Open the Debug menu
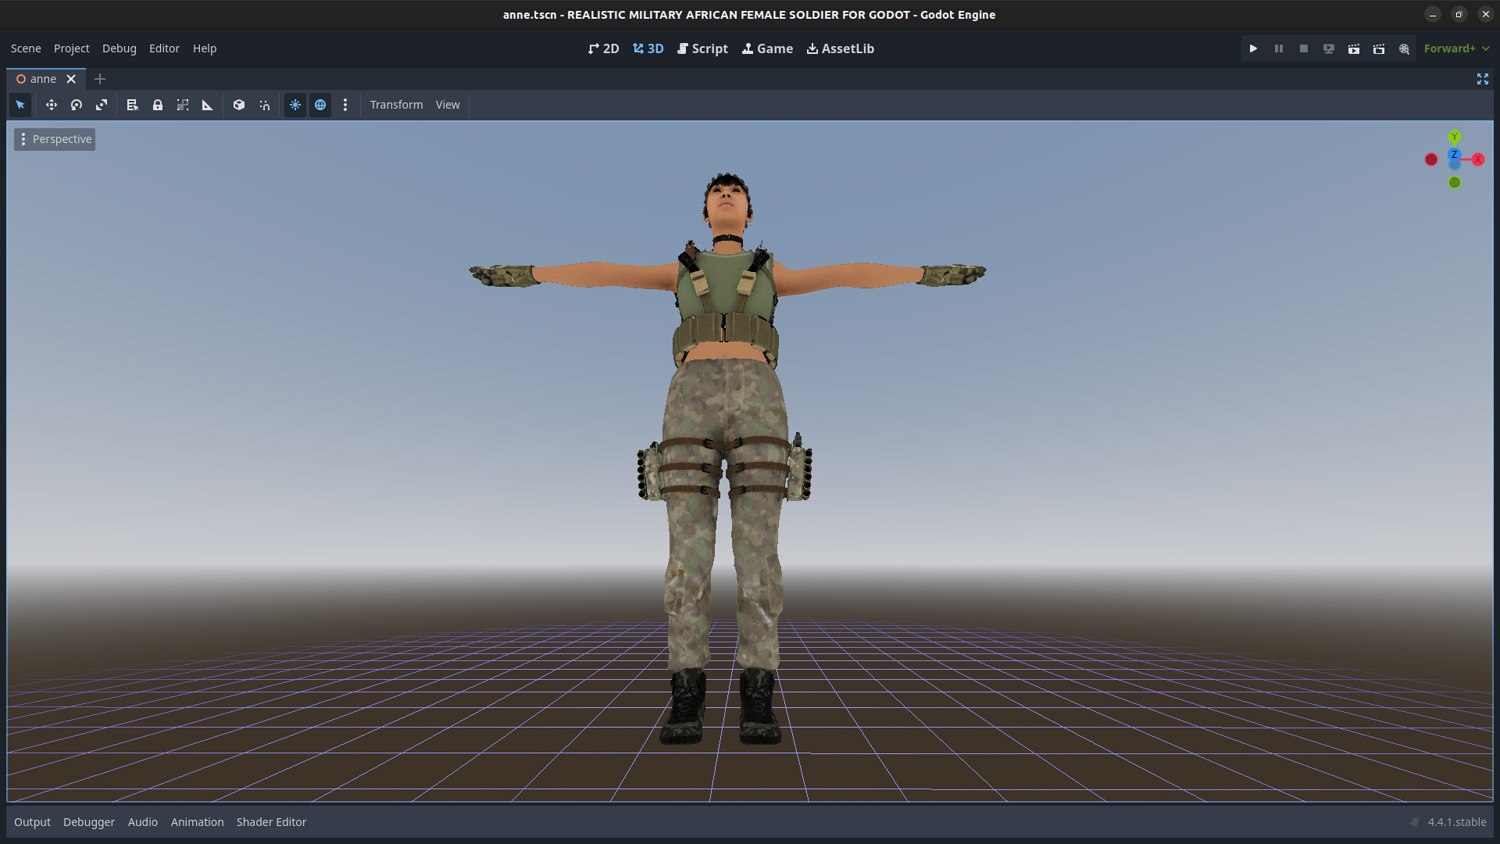The width and height of the screenshot is (1500, 844). 119,48
